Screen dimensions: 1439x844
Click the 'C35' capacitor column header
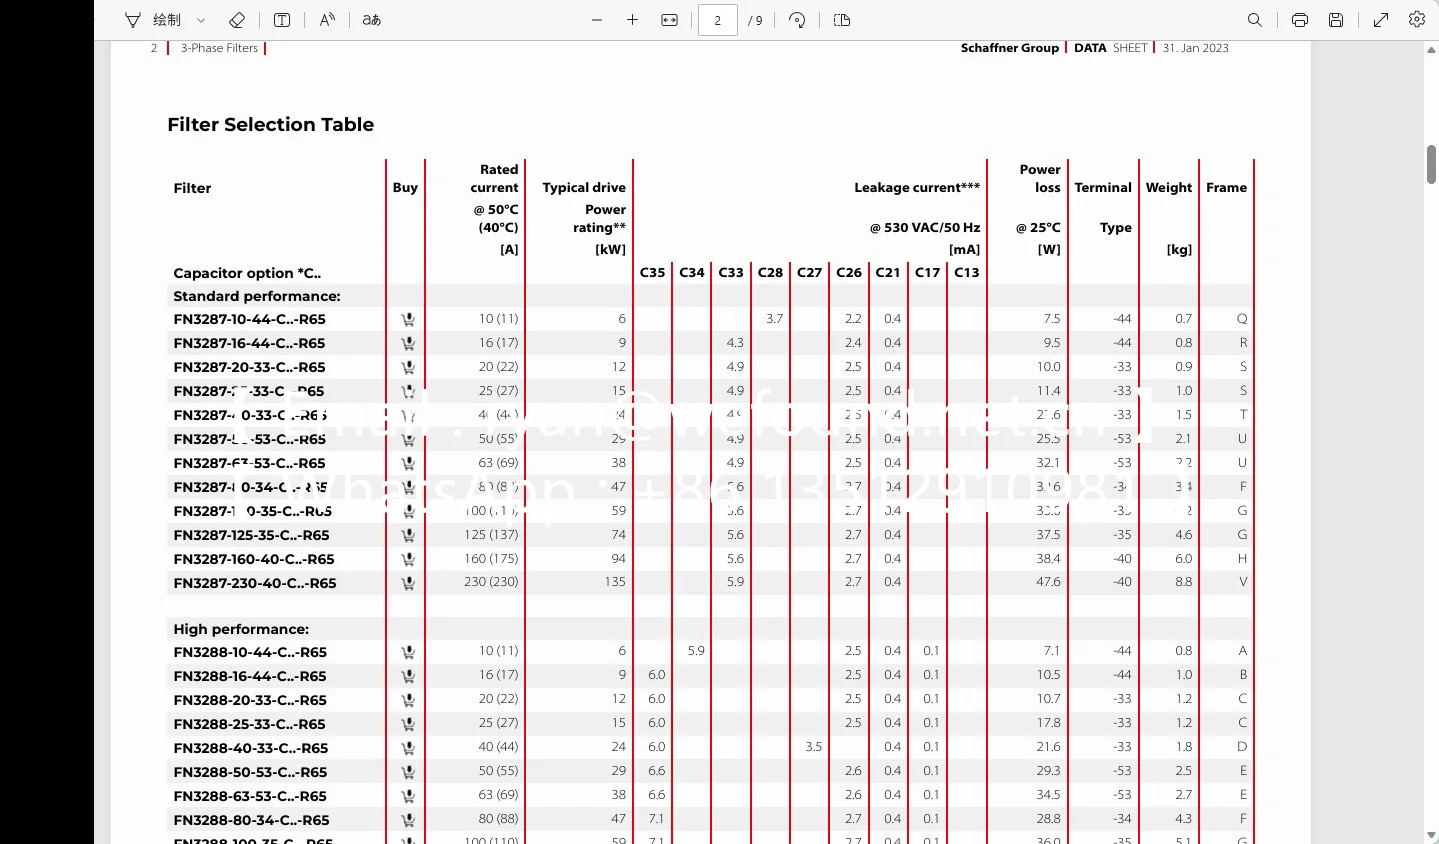coord(652,272)
